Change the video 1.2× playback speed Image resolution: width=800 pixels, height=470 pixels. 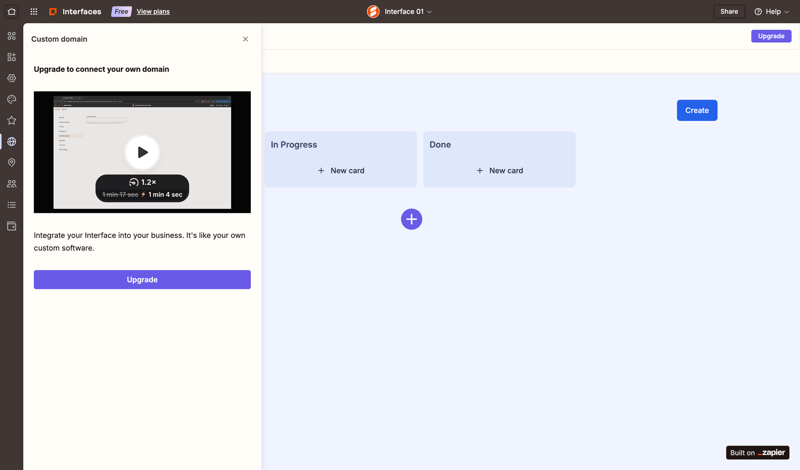click(143, 182)
